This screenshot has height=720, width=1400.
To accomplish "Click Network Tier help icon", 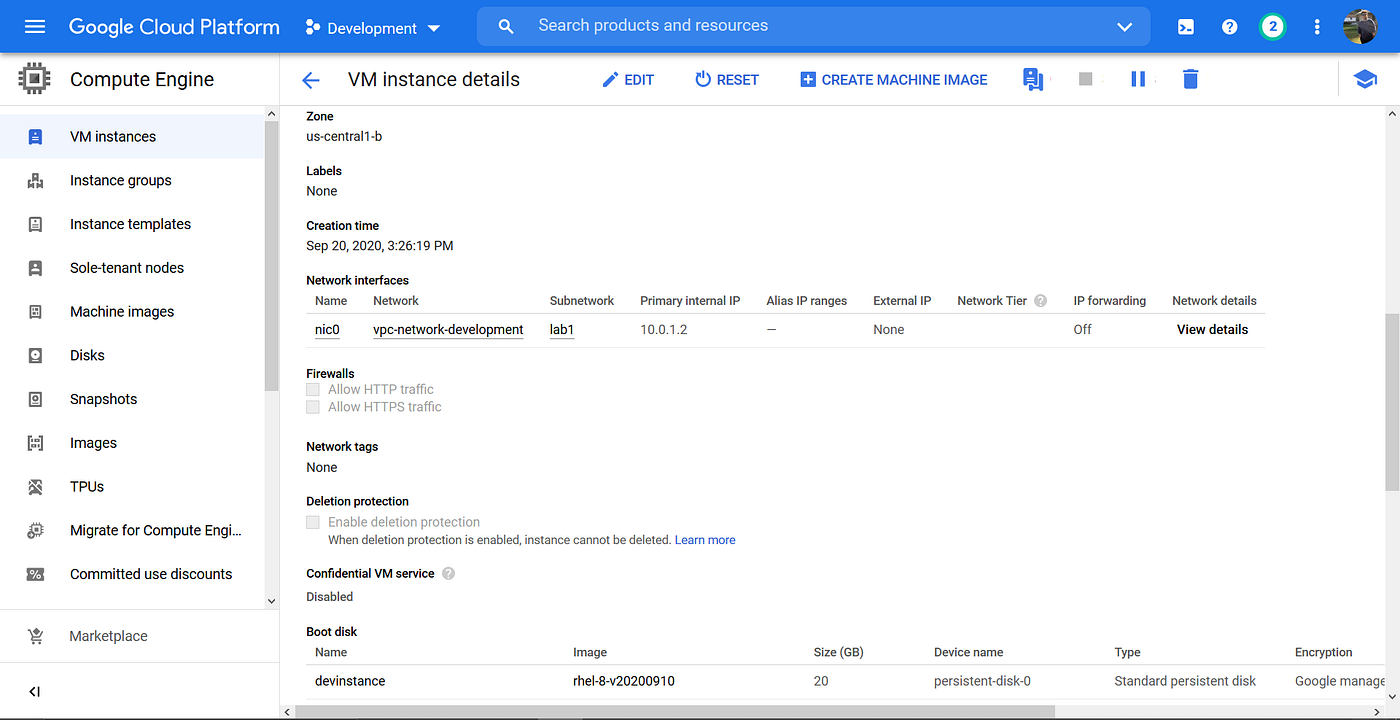I will pos(1041,300).
